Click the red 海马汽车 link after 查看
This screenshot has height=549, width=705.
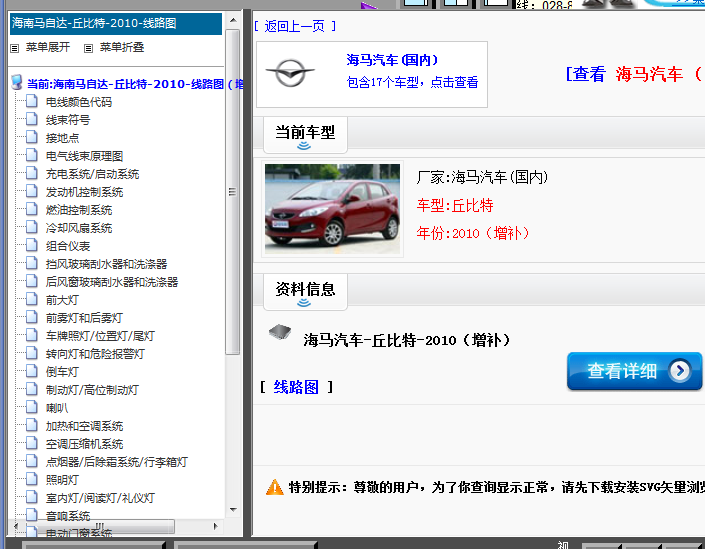pyautogui.click(x=649, y=74)
